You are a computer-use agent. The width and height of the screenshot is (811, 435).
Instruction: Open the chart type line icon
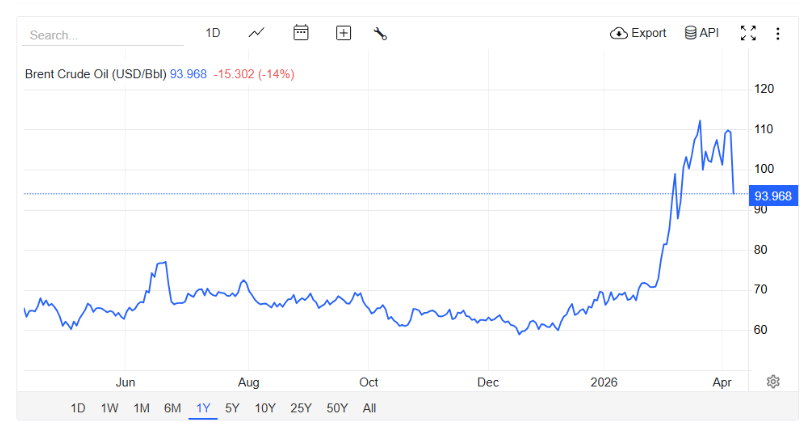pos(257,33)
